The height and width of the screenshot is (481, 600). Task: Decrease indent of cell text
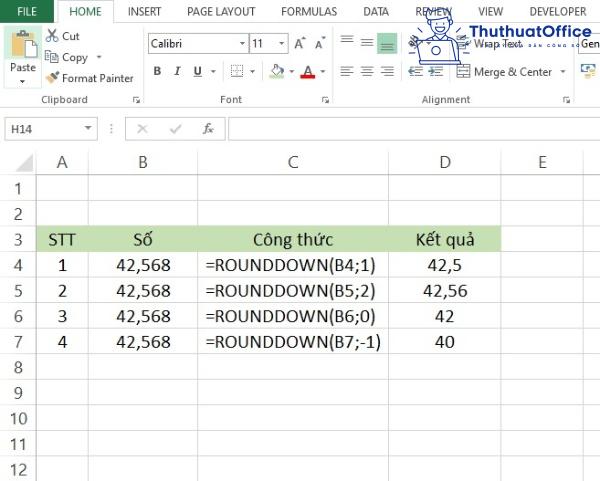tap(415, 71)
